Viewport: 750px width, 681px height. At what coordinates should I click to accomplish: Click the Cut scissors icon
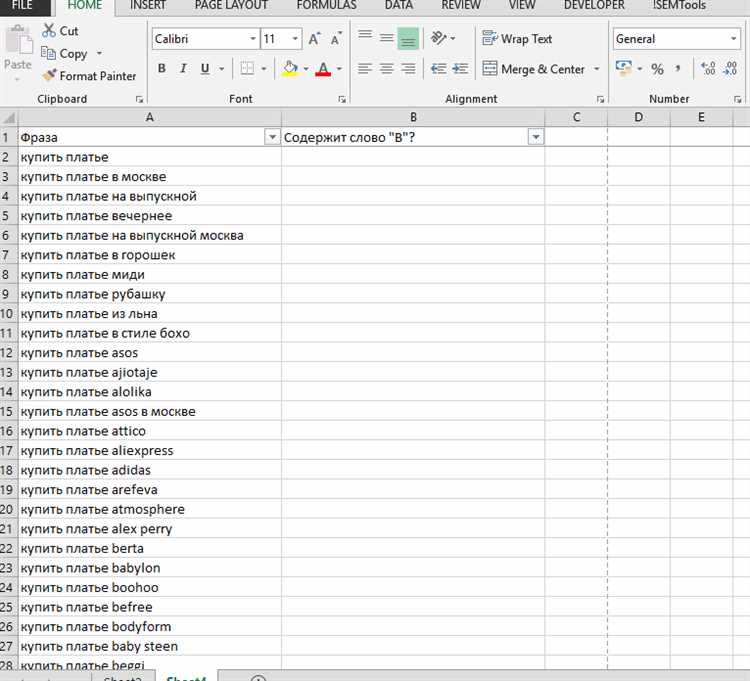[48, 31]
